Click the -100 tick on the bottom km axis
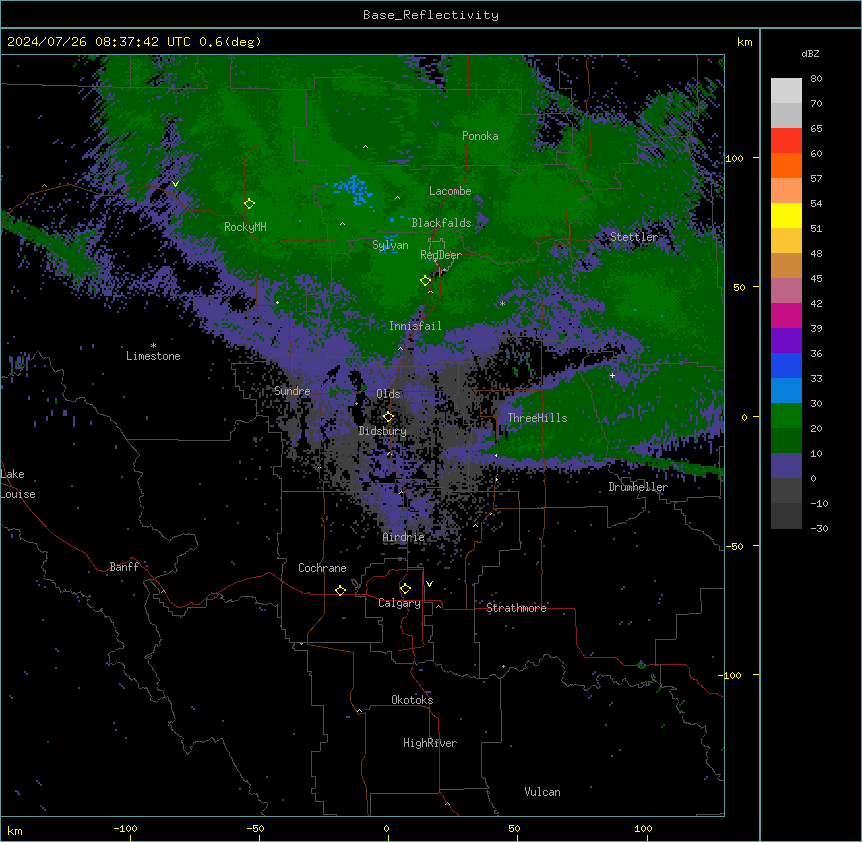Viewport: 862px width, 842px height. click(x=125, y=828)
